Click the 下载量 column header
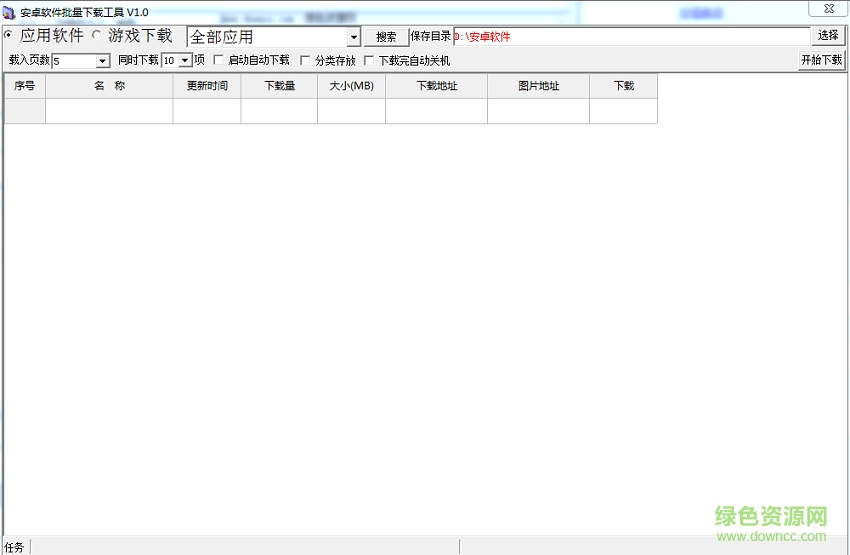The width and height of the screenshot is (850, 555). [x=279, y=86]
